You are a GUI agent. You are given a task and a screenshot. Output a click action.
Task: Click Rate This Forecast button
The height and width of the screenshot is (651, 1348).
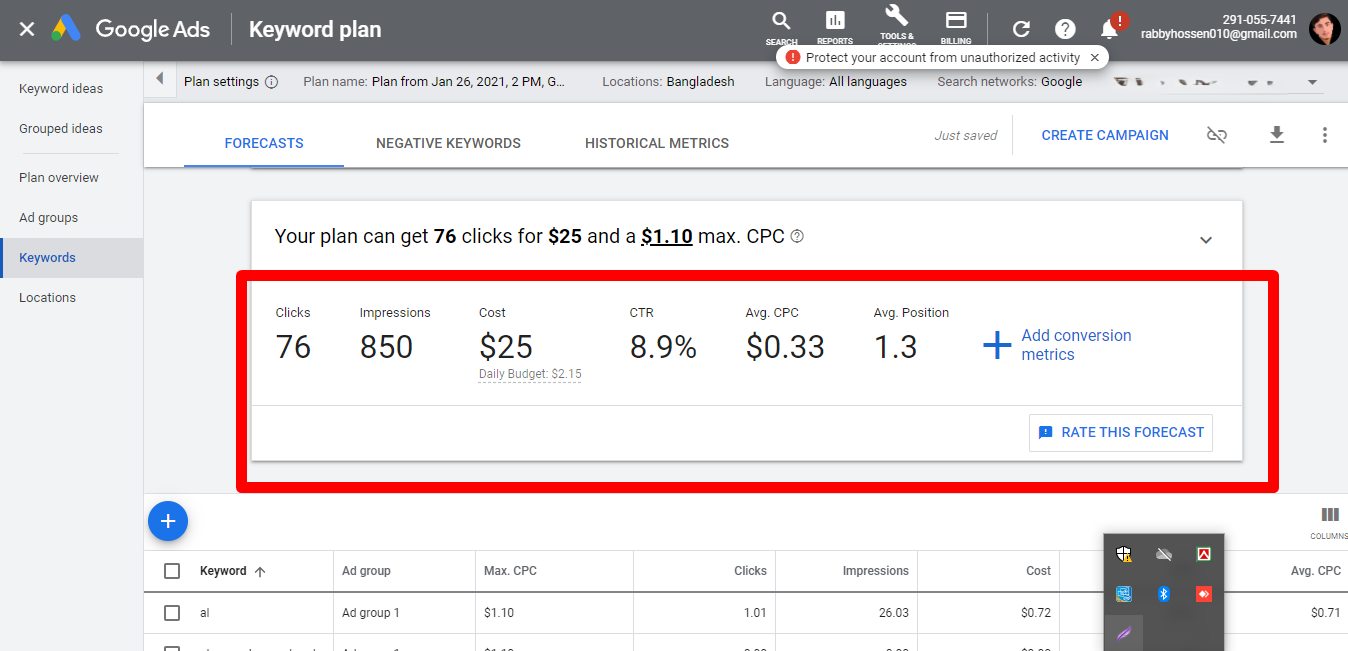pos(1120,432)
